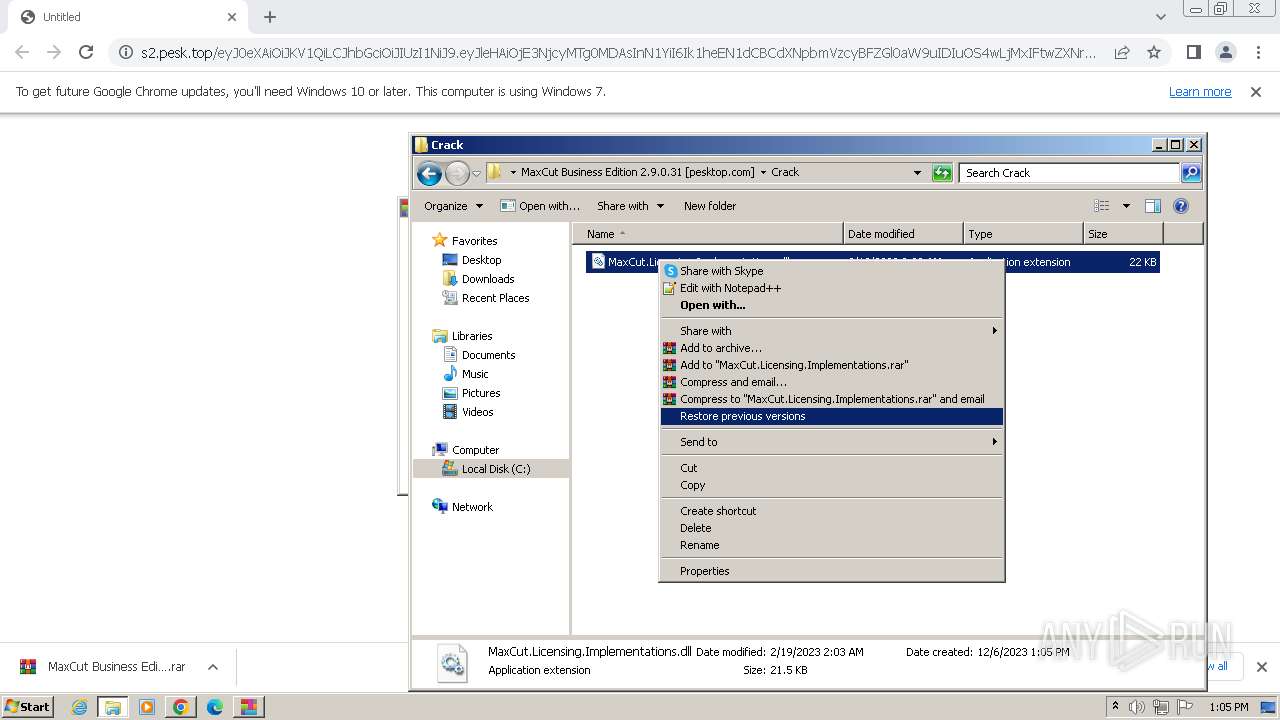Reload the Chrome page

click(86, 52)
